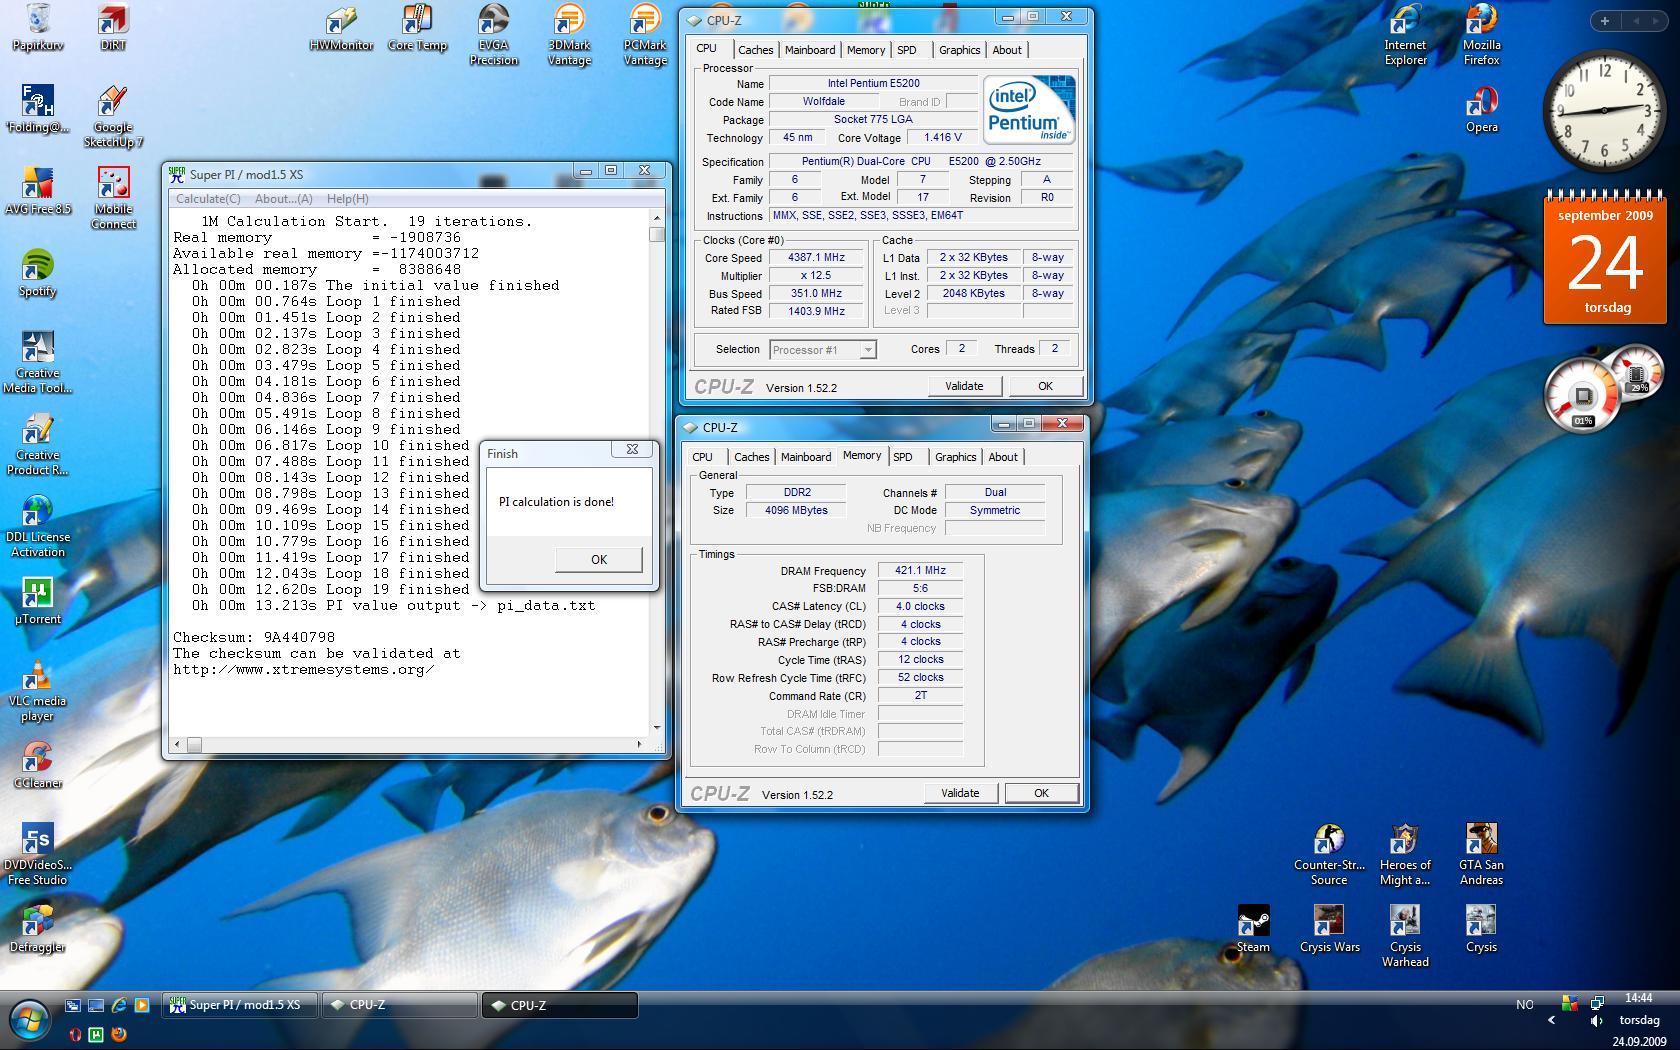Click the Windows Start orb
This screenshot has width=1680, height=1050.
[x=28, y=1020]
